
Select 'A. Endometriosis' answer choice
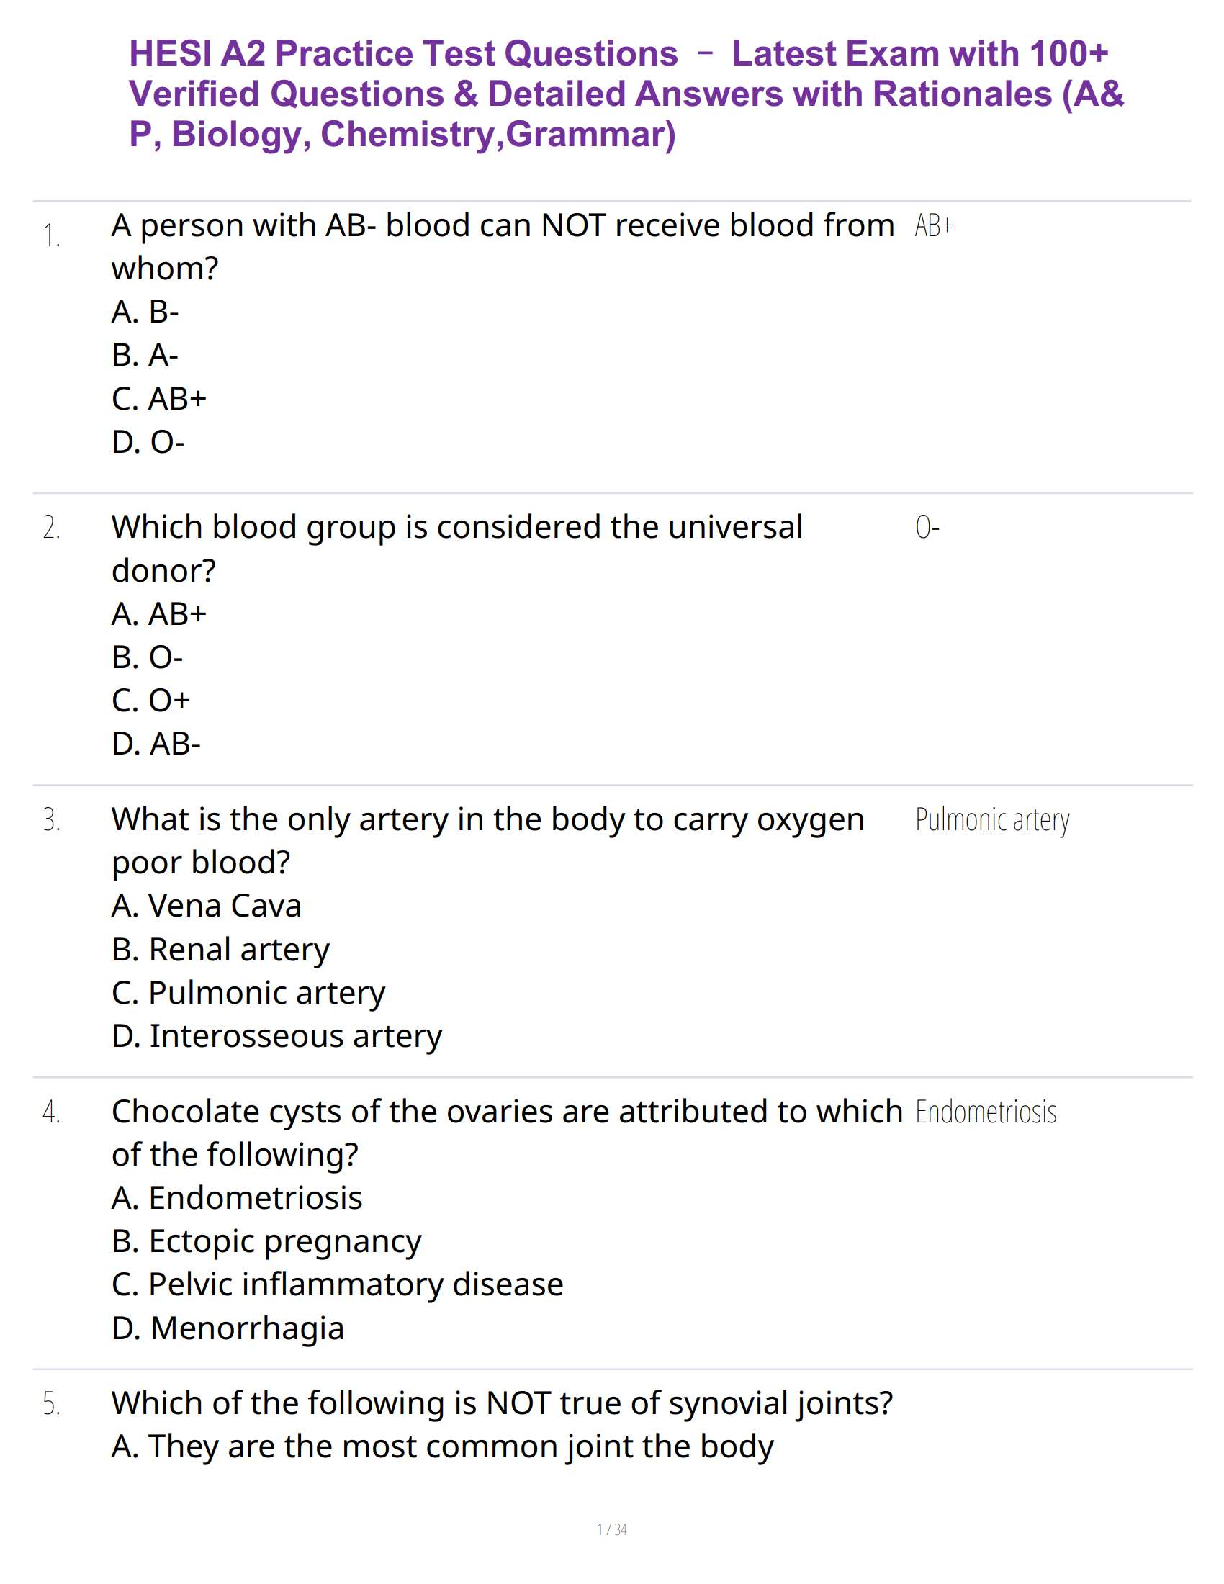[237, 1198]
